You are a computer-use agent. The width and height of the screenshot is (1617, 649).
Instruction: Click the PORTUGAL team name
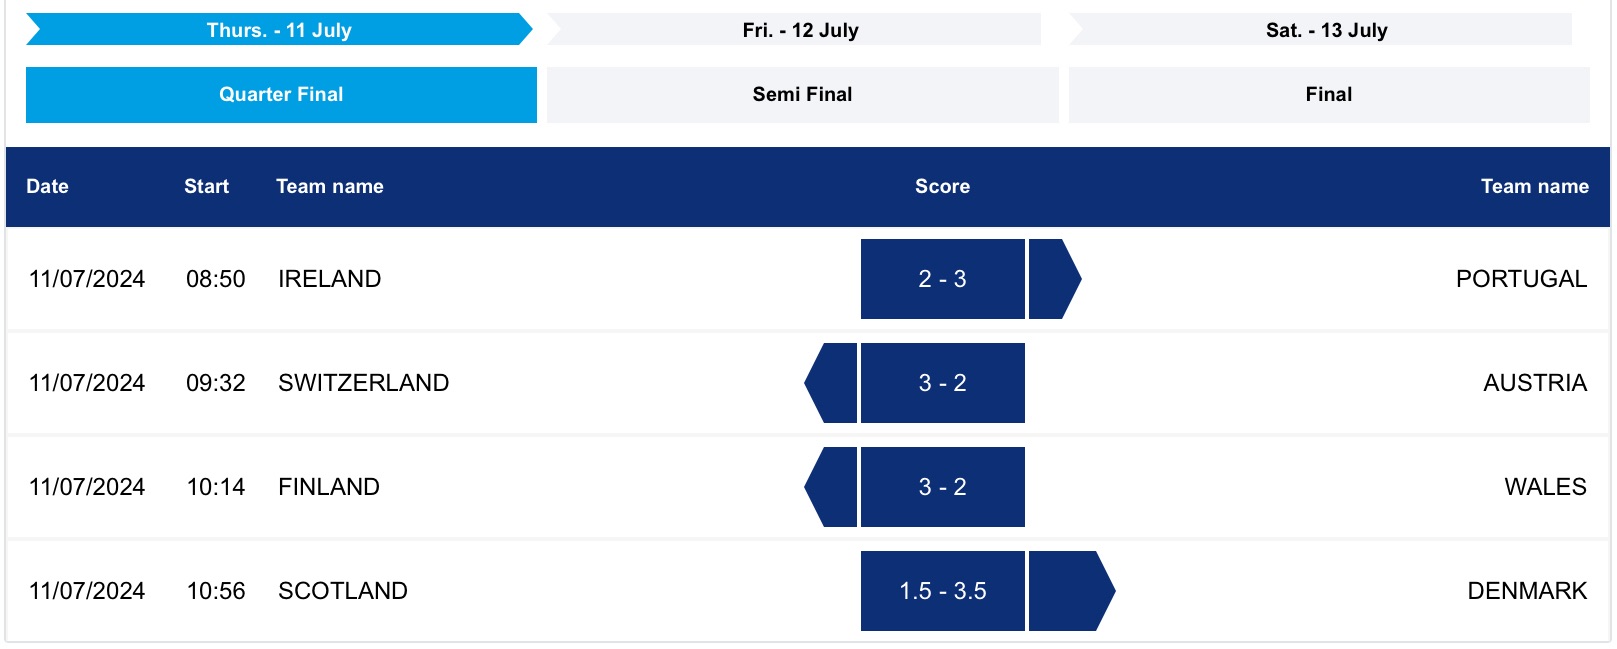pos(1521,279)
